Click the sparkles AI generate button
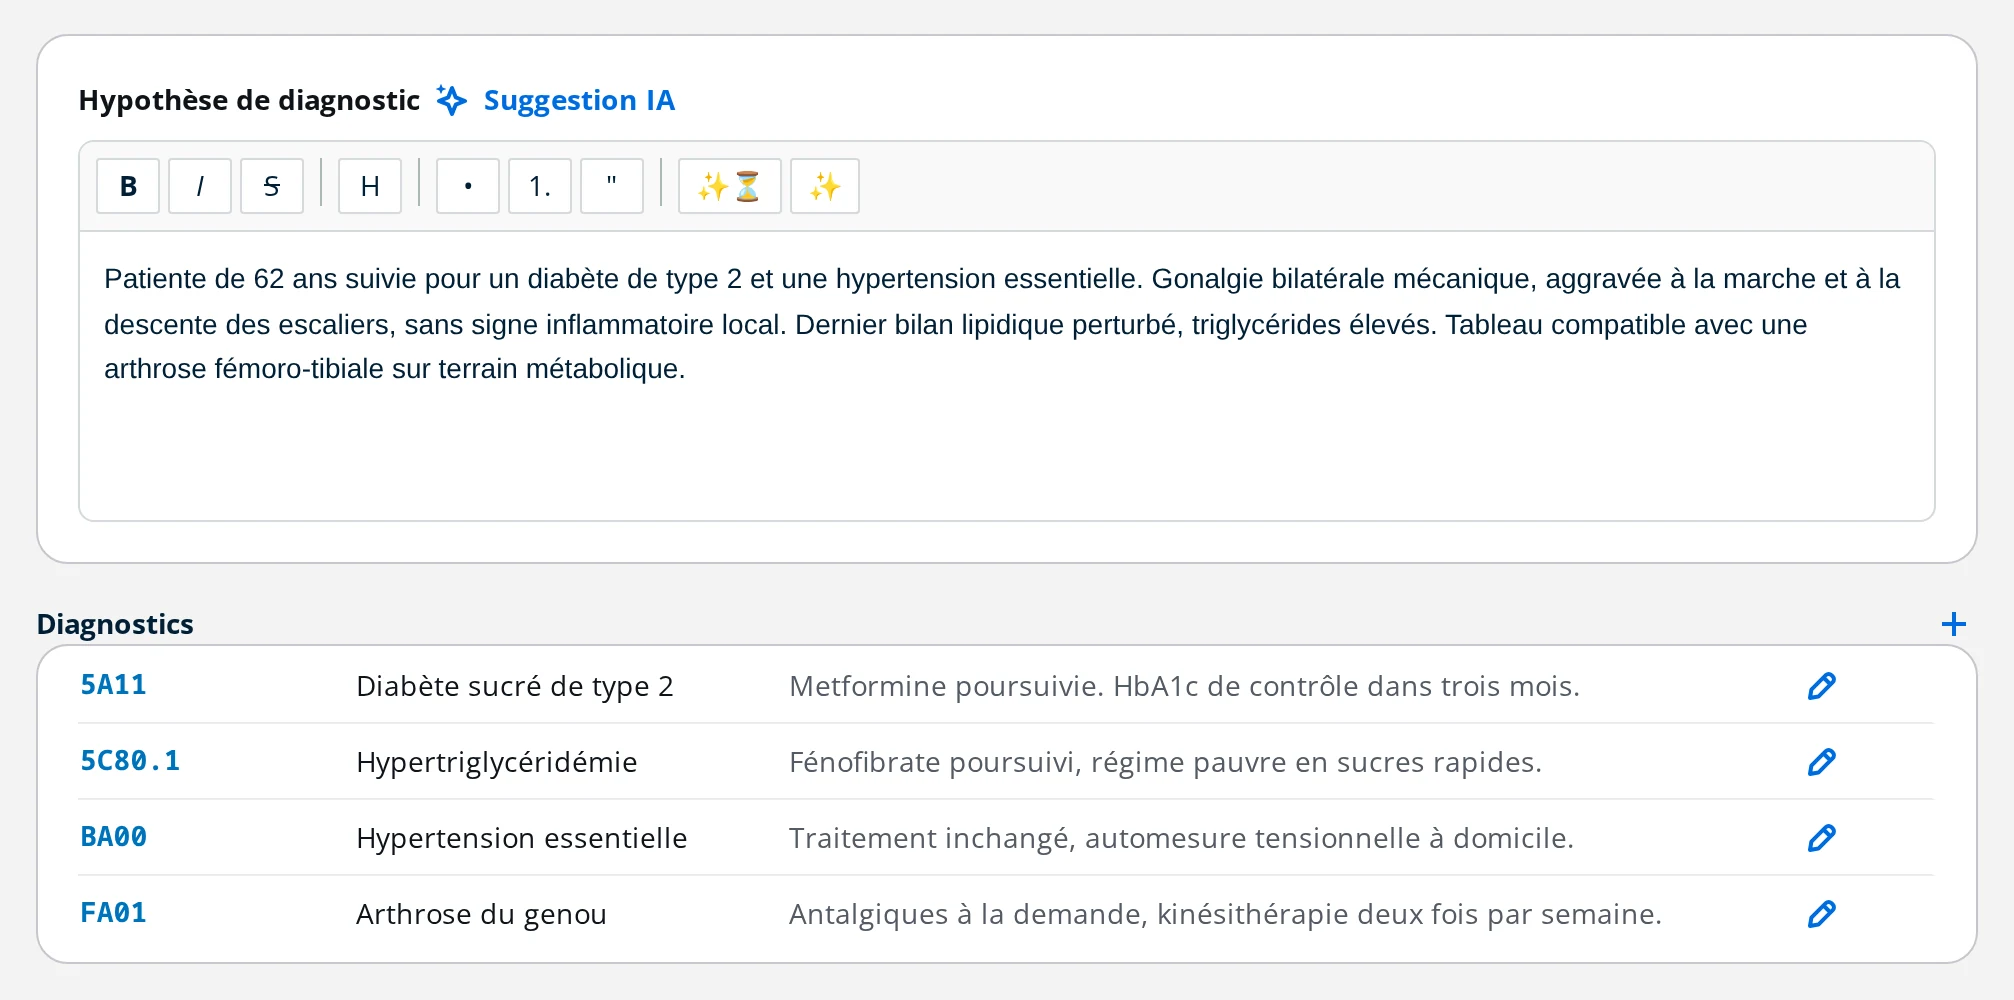Screen dimensions: 2014x1000 pos(825,186)
